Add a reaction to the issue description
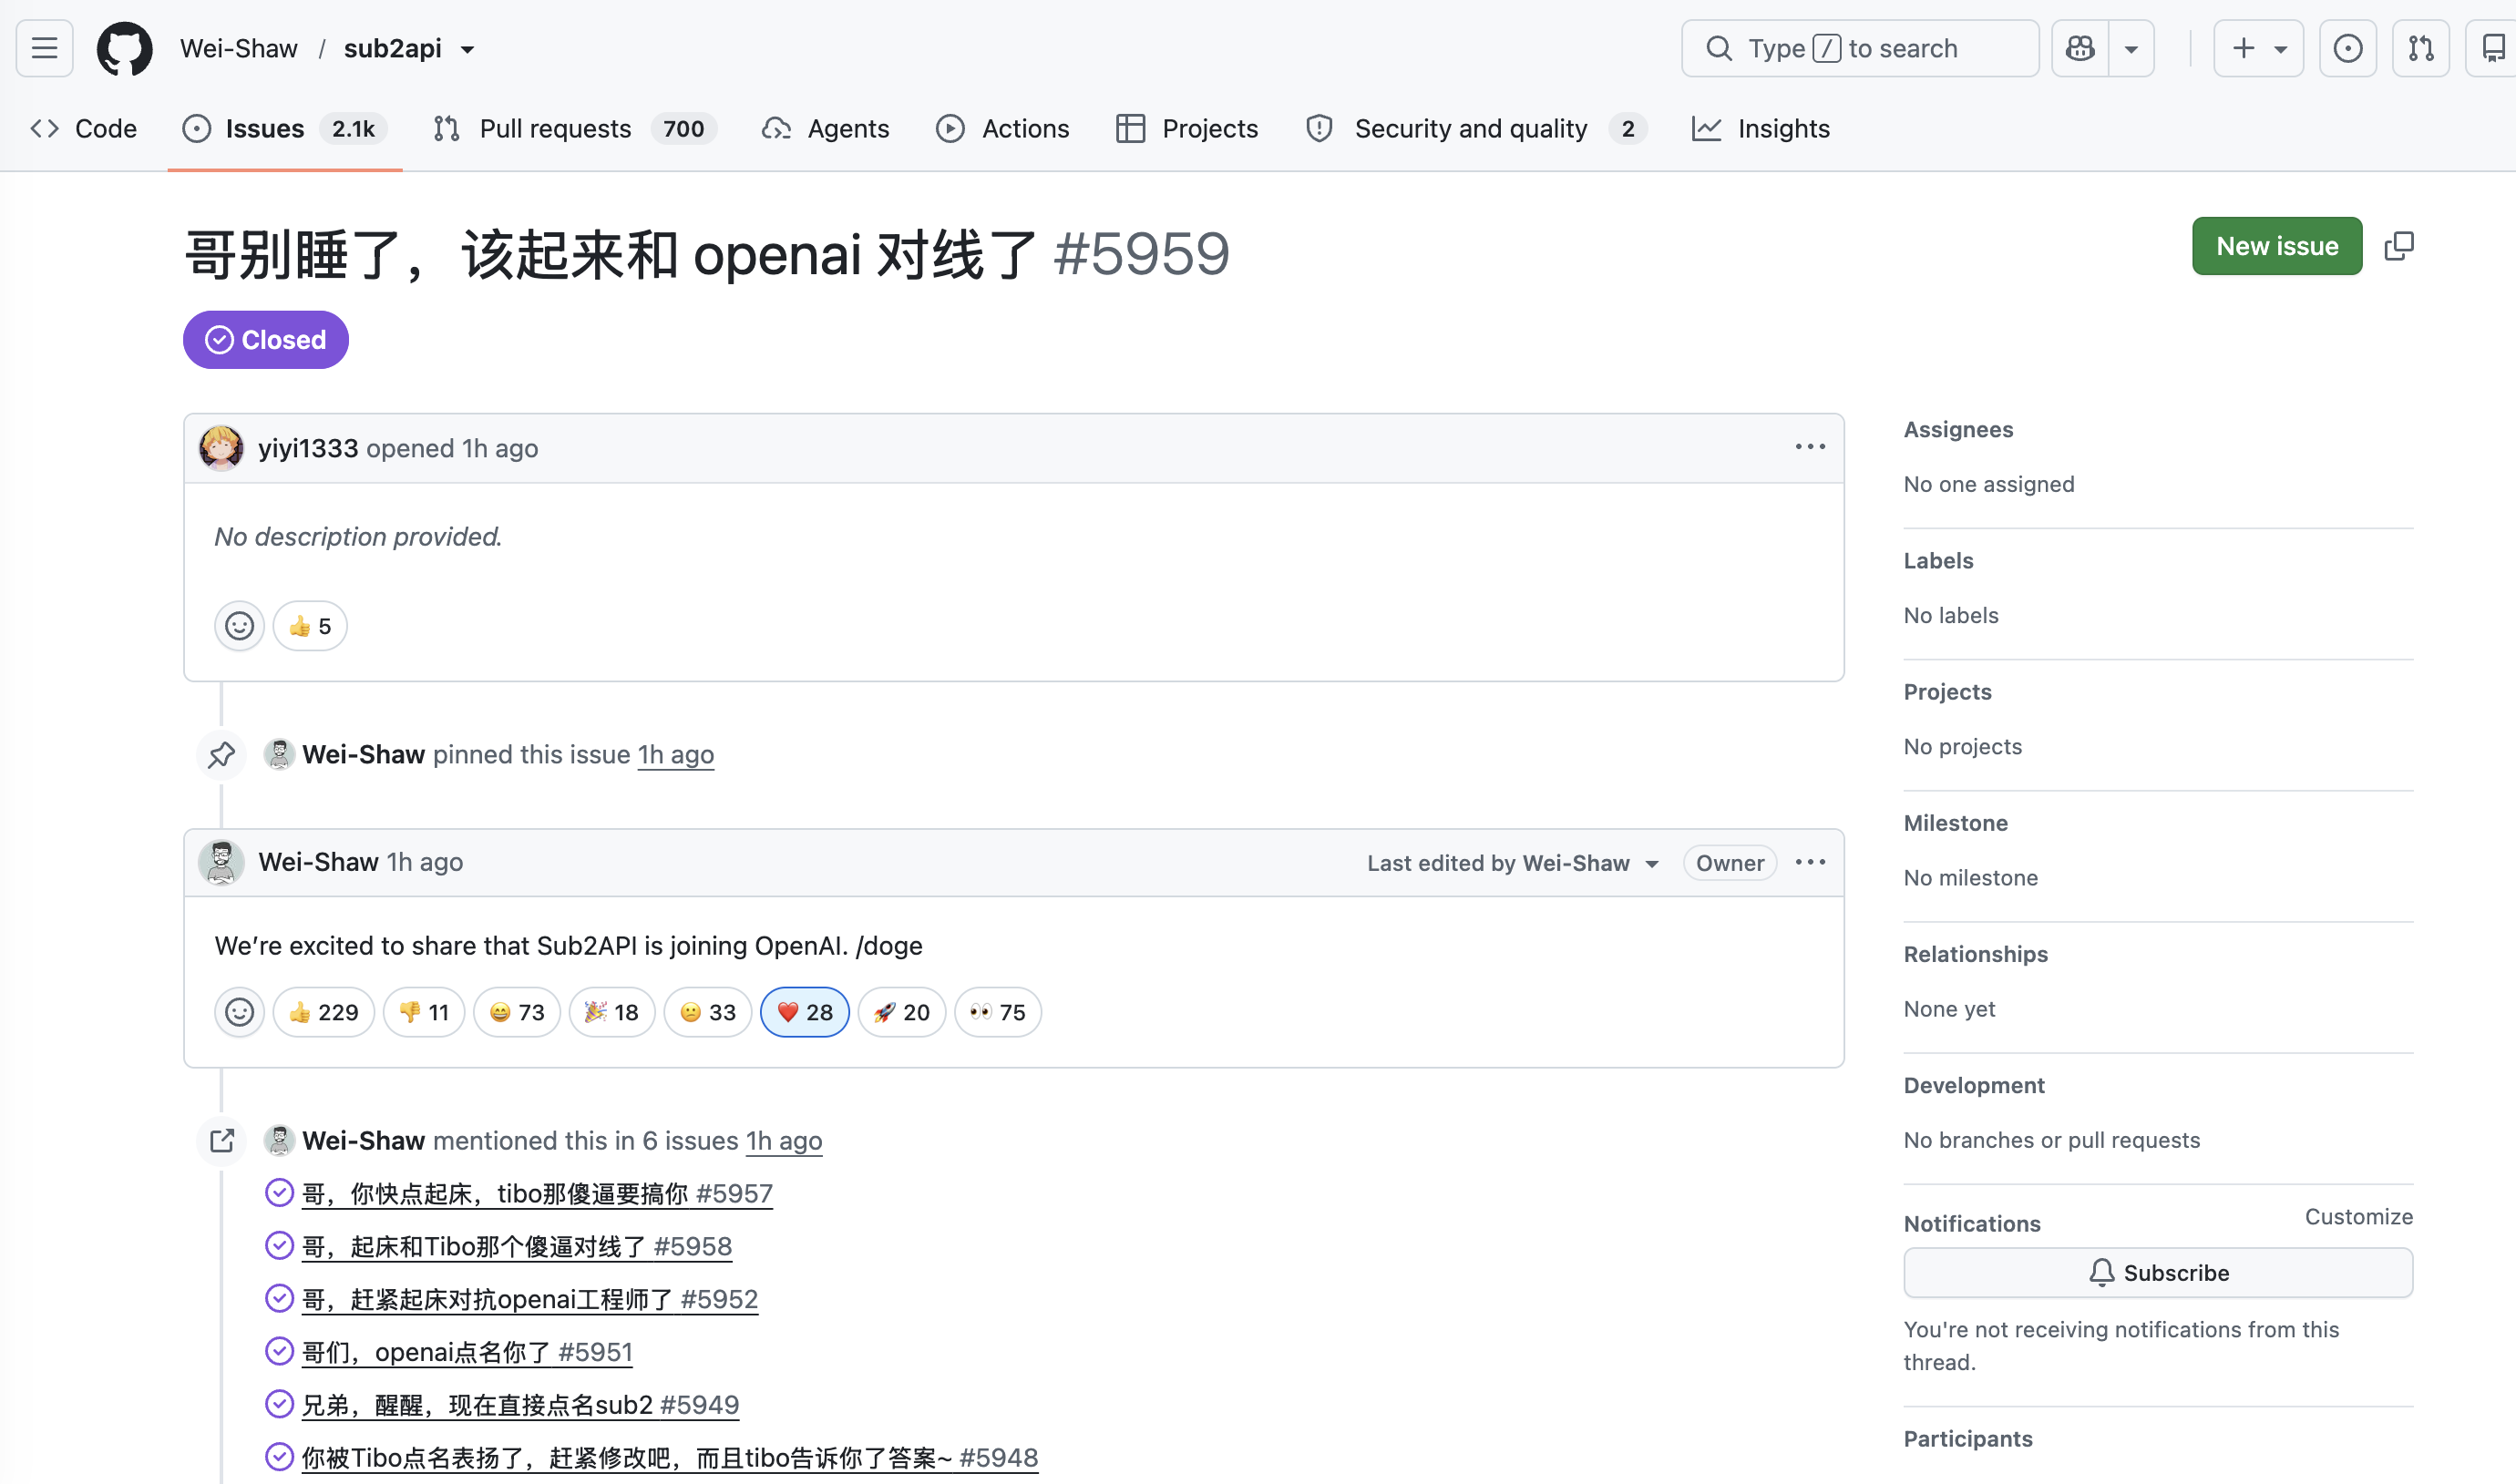The width and height of the screenshot is (2516, 1484). (x=239, y=626)
